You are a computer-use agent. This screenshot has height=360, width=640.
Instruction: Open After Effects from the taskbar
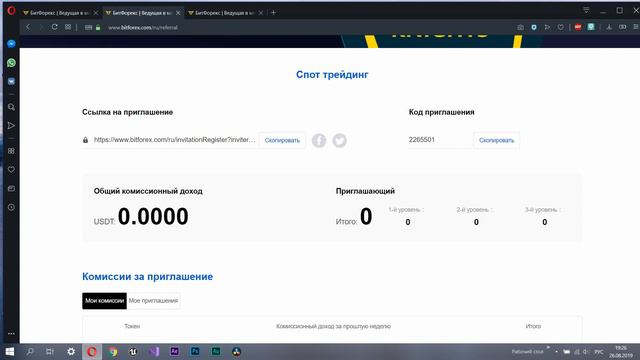[175, 351]
